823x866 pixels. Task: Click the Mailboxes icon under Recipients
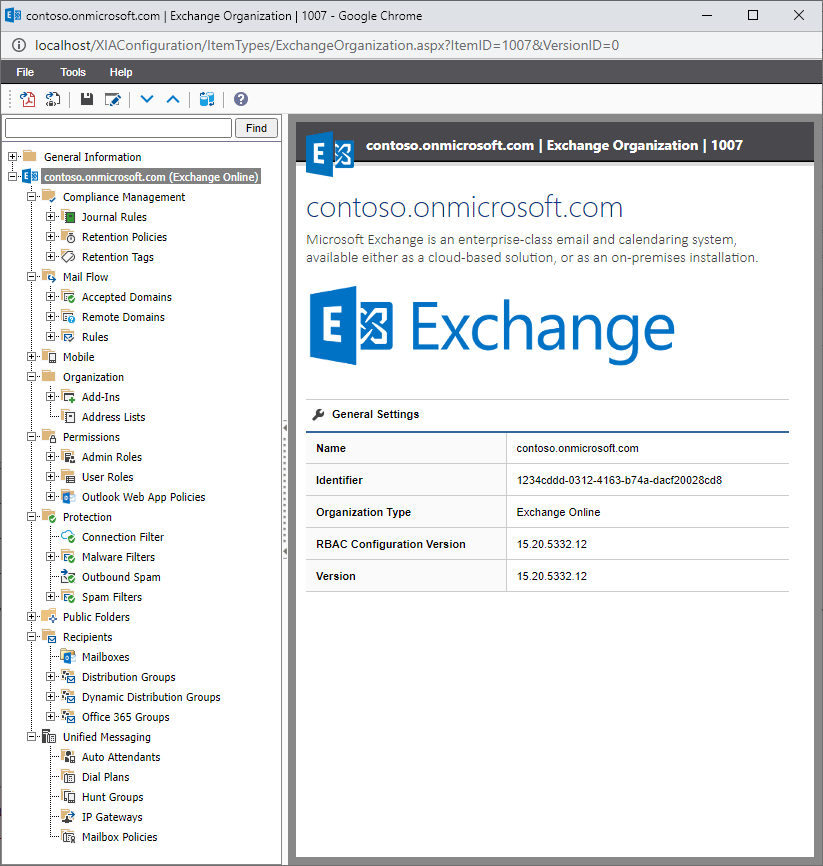(x=68, y=657)
